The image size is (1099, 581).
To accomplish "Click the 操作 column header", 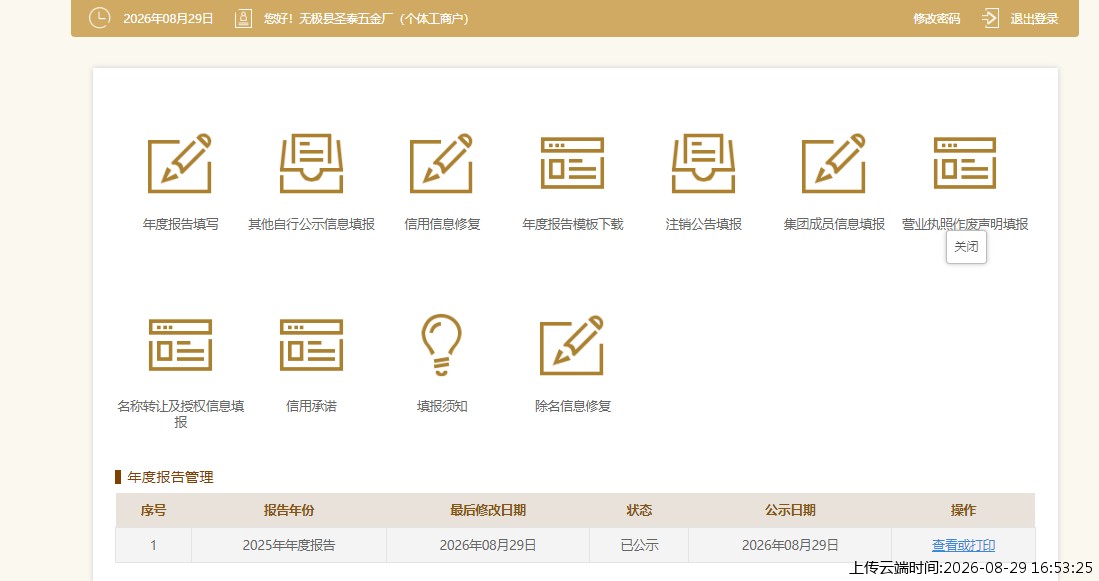I will coord(963,510).
